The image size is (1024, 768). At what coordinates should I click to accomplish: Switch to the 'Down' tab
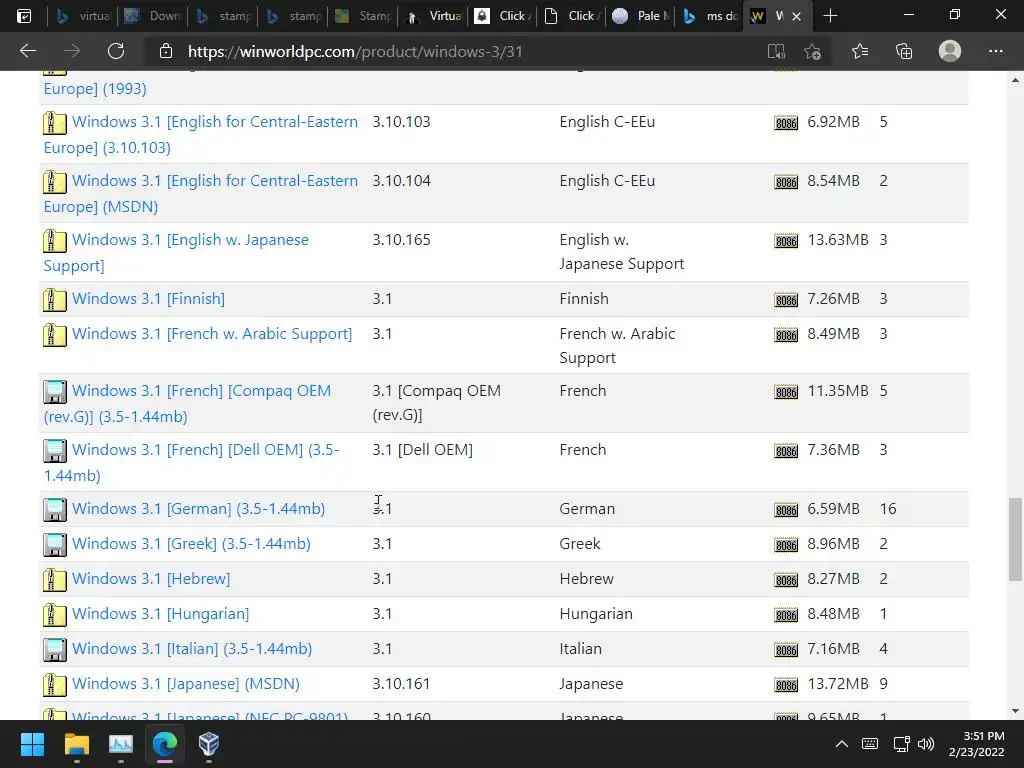[153, 16]
